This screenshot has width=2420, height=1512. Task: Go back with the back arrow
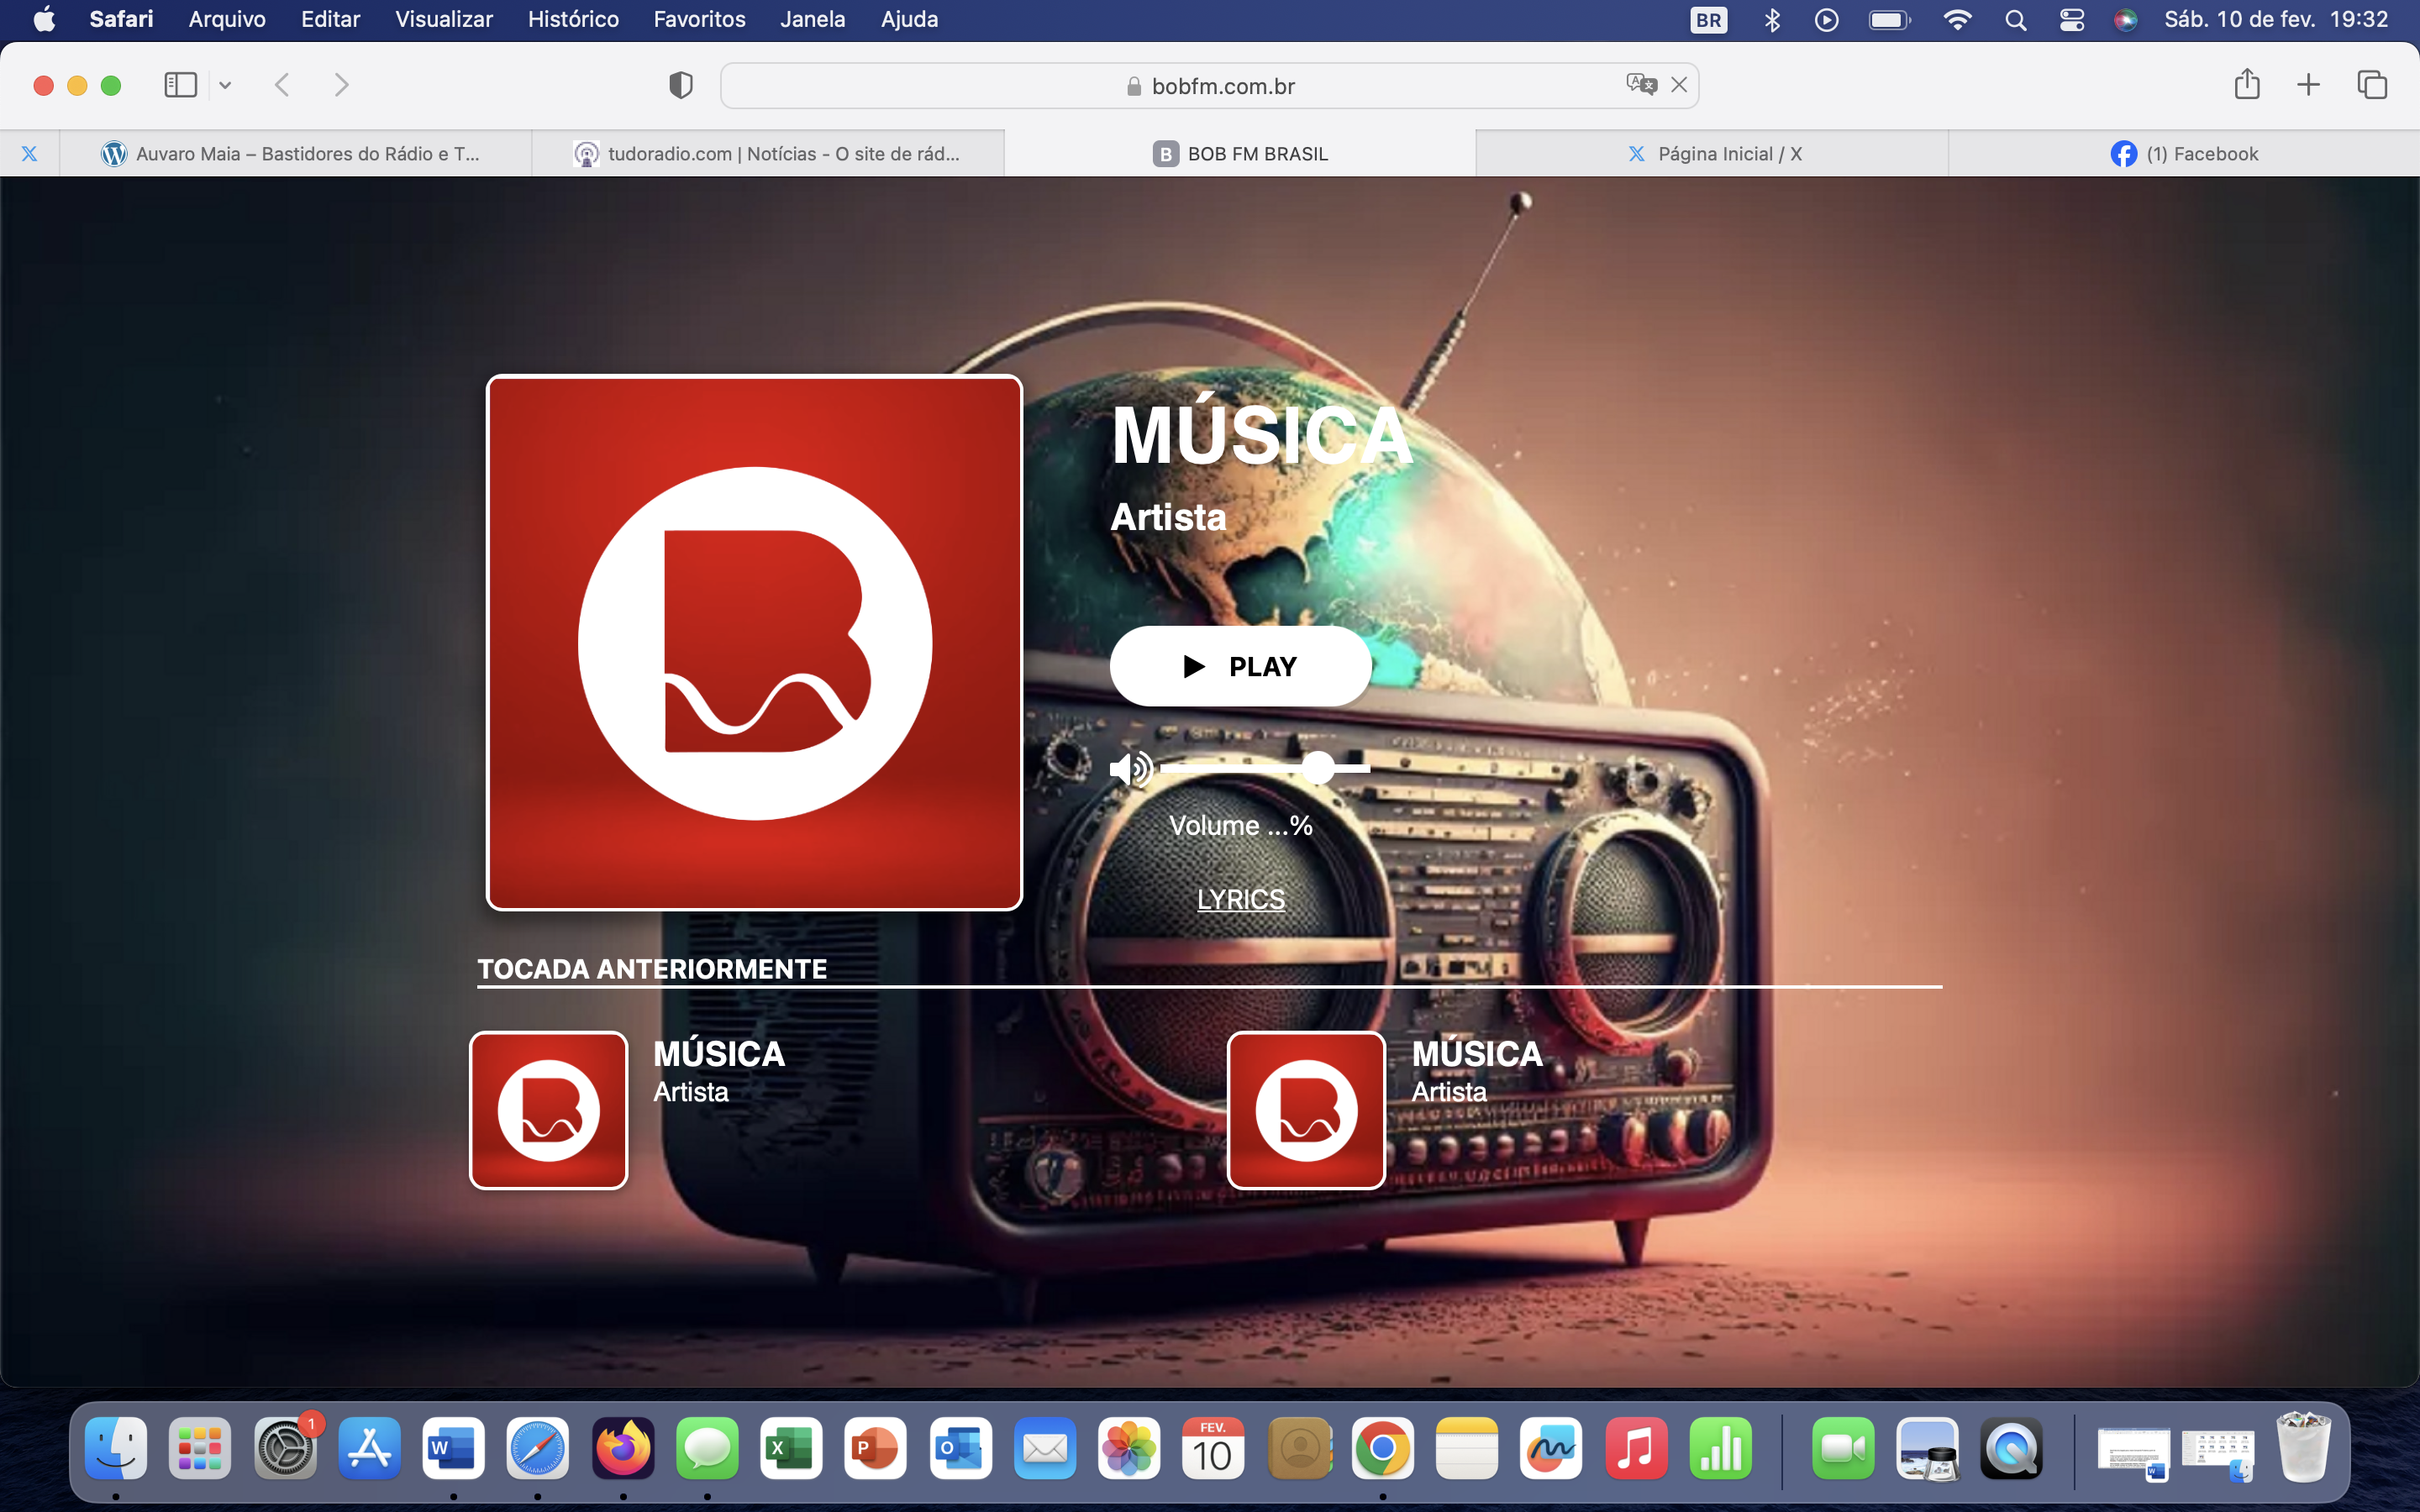283,85
